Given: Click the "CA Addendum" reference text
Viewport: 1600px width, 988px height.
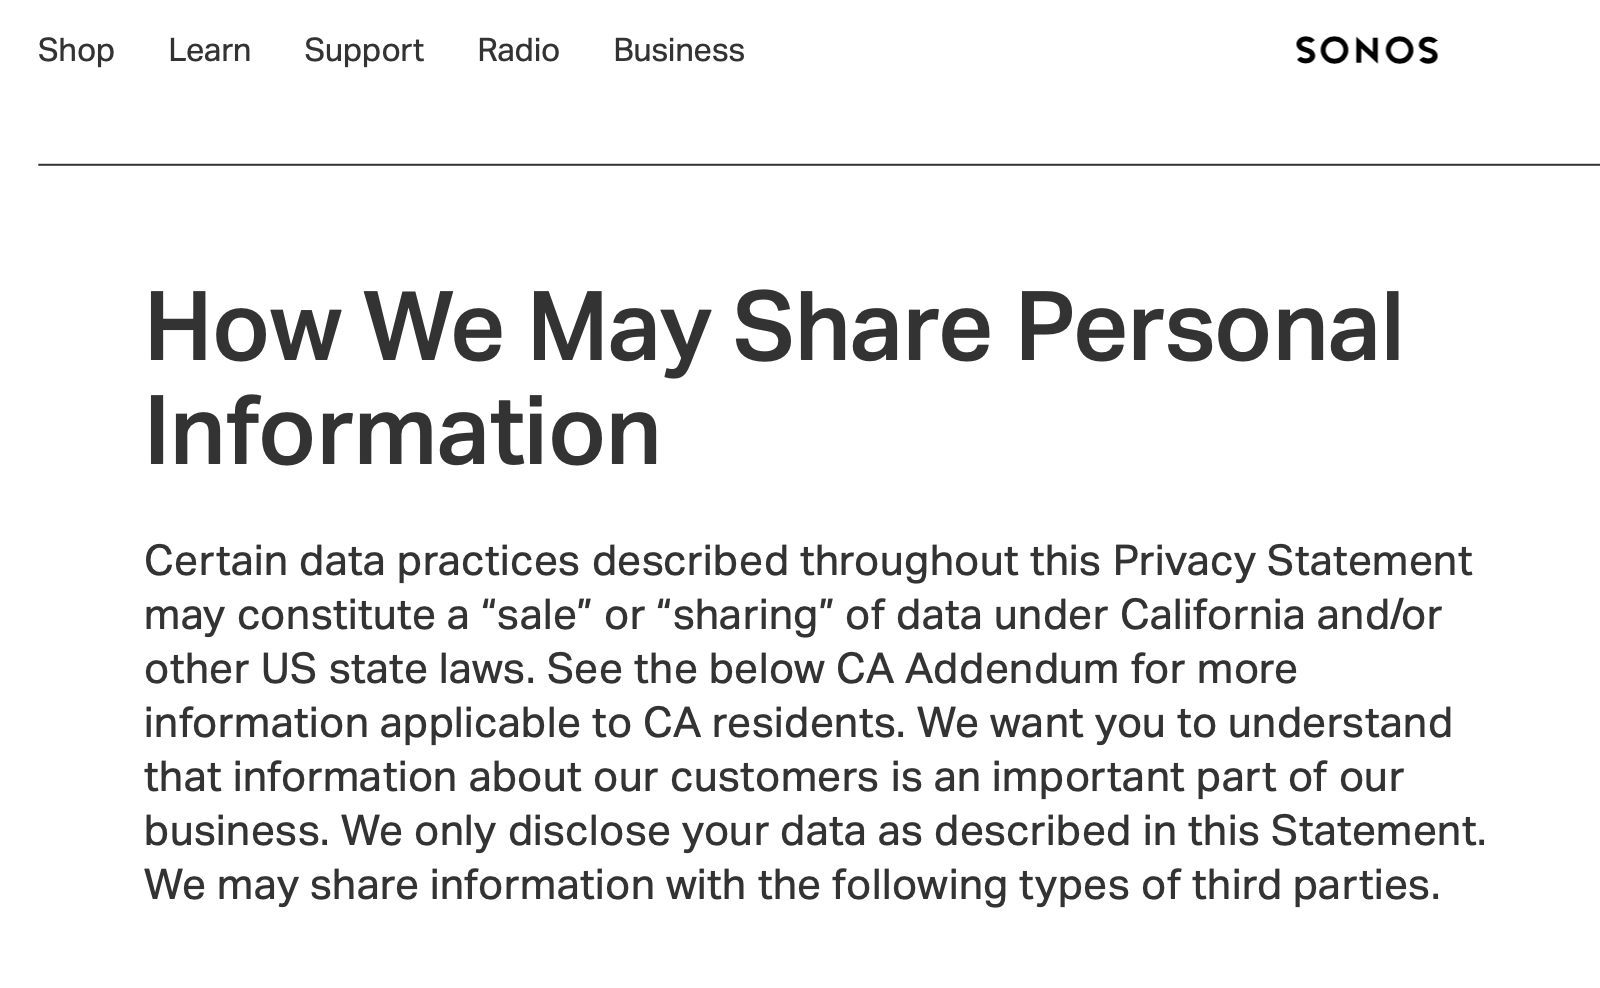Looking at the screenshot, I should tap(977, 669).
